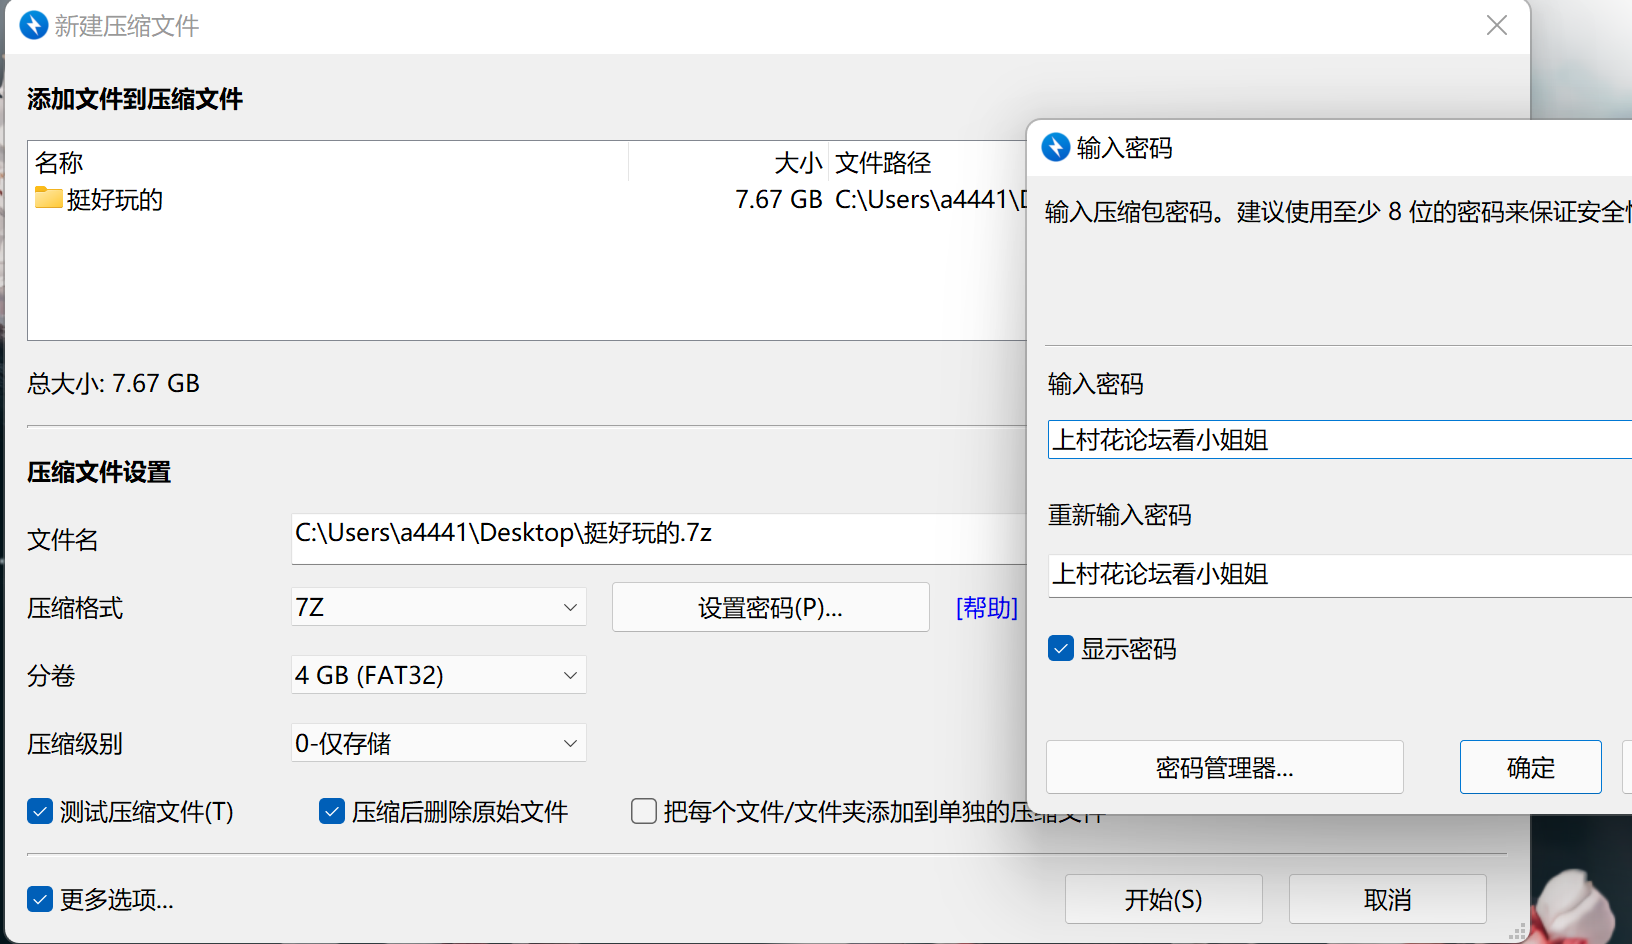Select the 7.67 GB size cell
Screen dimensions: 1632x944
(779, 199)
